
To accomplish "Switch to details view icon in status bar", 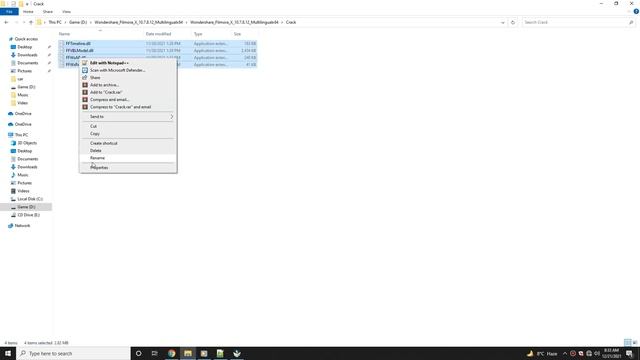I will pos(627,342).
